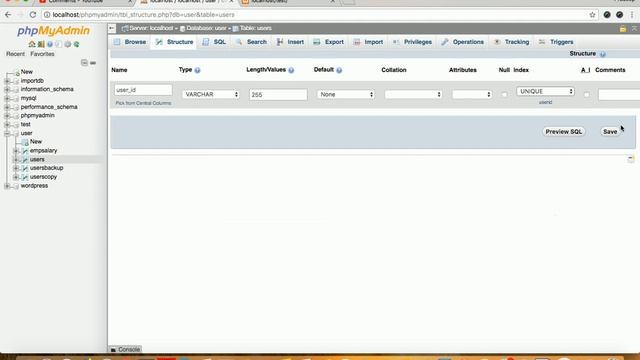The width and height of the screenshot is (640, 360).
Task: Open the Attributes dropdown
Action: [472, 94]
